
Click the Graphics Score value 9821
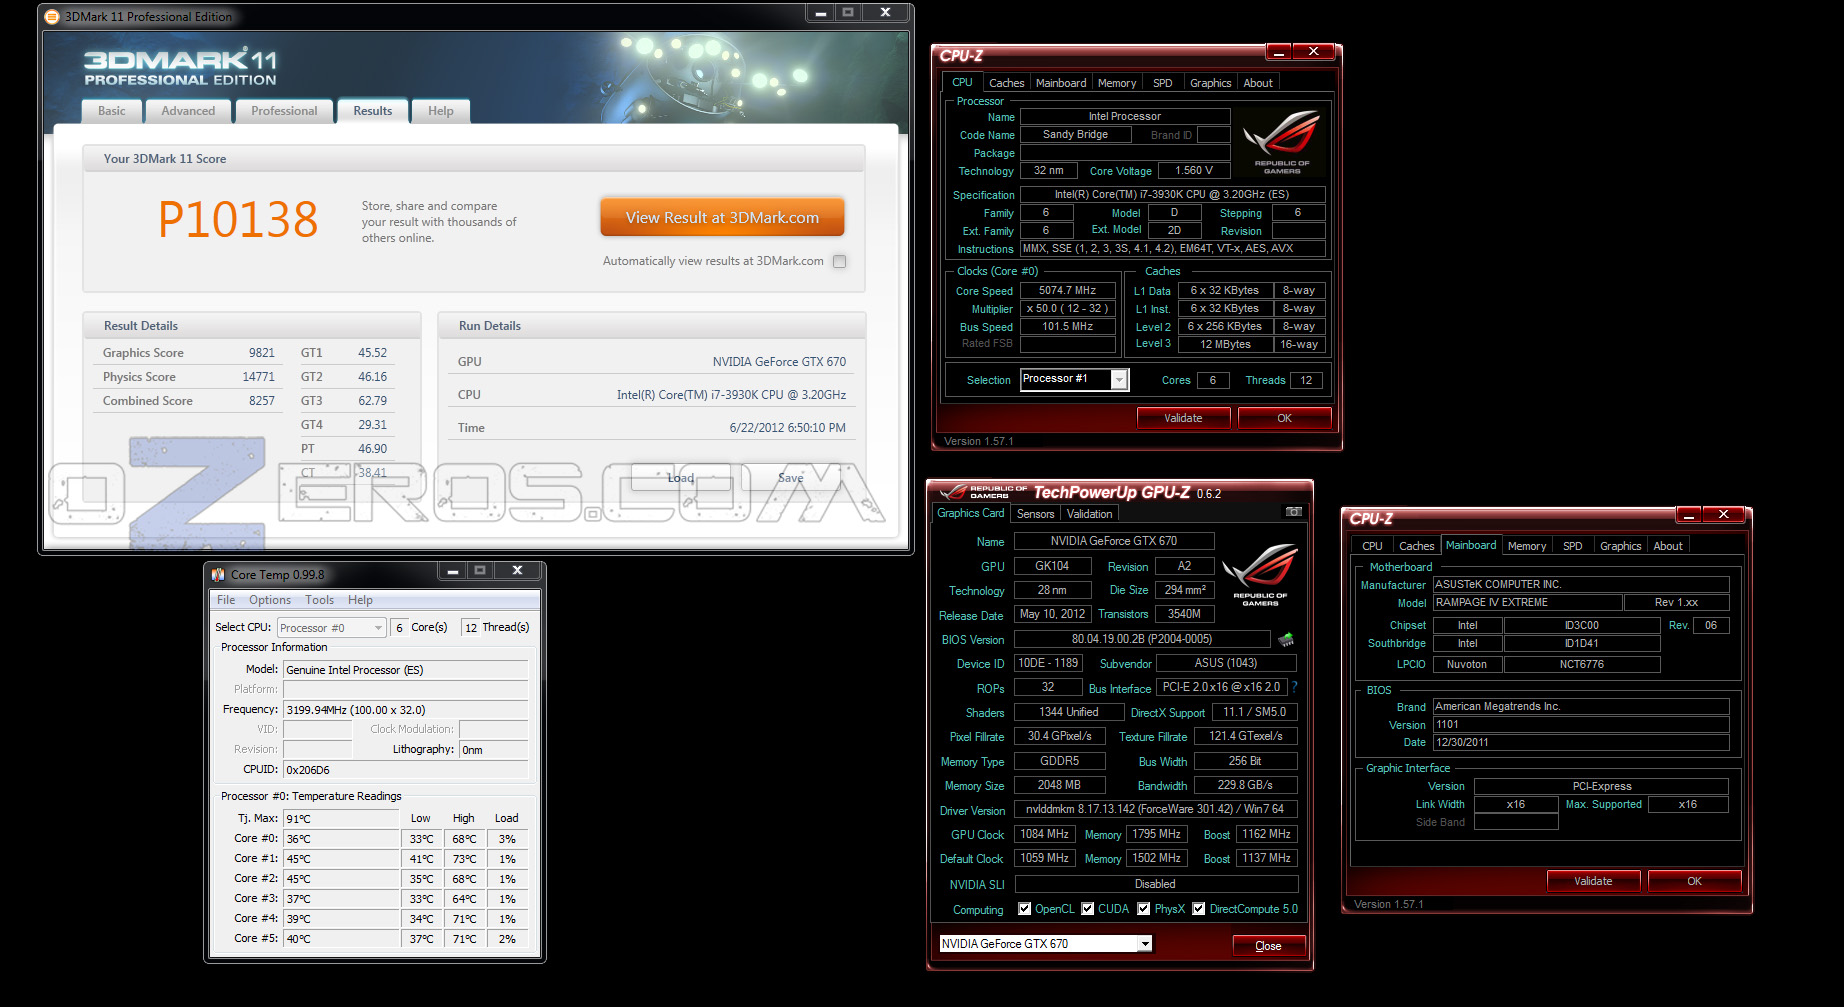tap(262, 353)
